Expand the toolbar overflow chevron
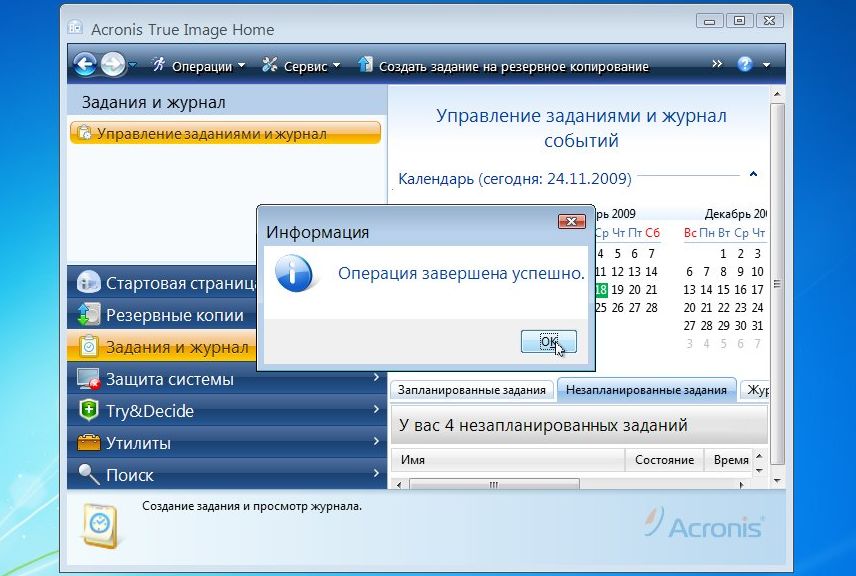Screen dimensions: 856x576 717,64
